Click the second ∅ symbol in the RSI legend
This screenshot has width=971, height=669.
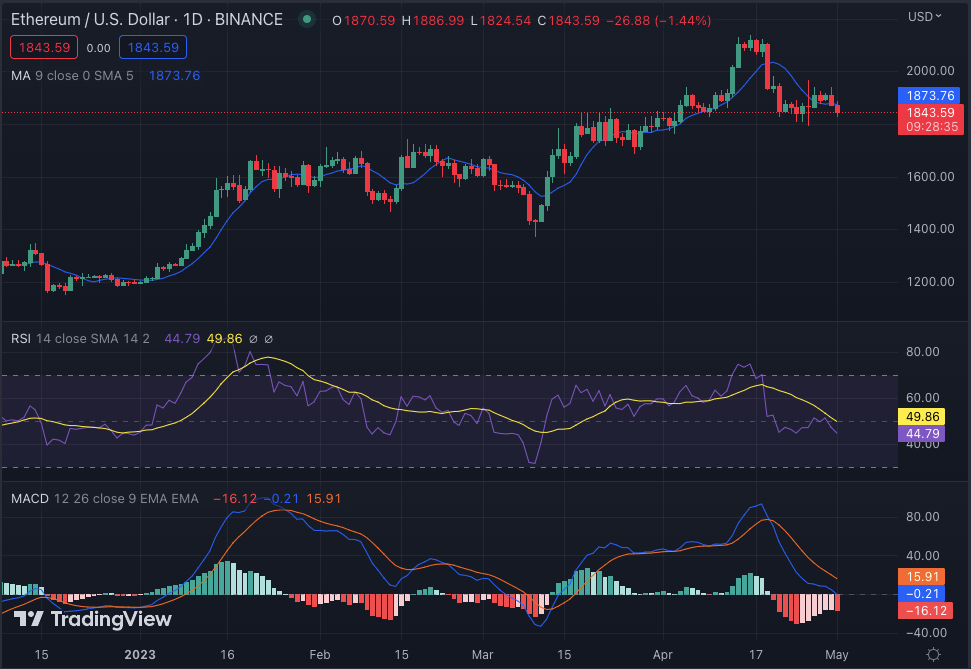pos(269,339)
